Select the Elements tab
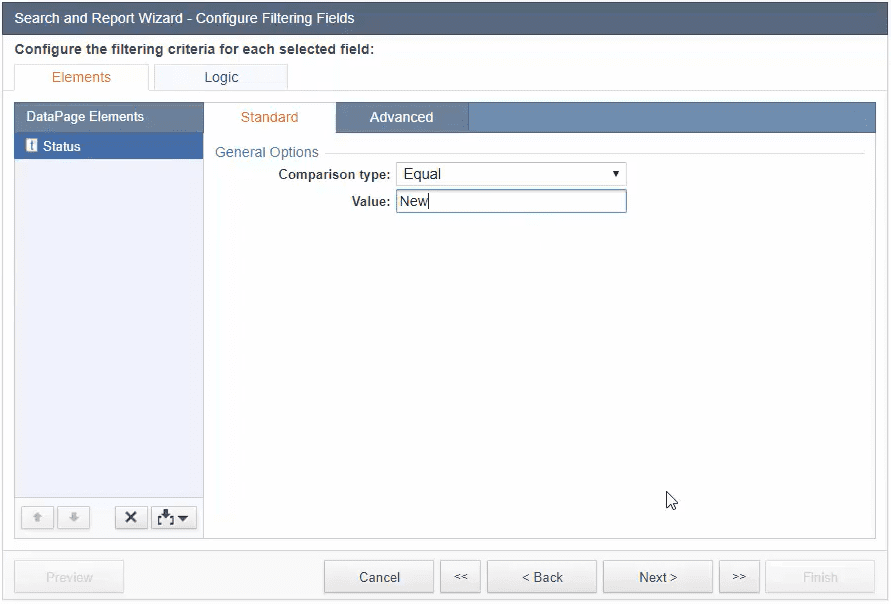This screenshot has width=891, height=604. [81, 77]
